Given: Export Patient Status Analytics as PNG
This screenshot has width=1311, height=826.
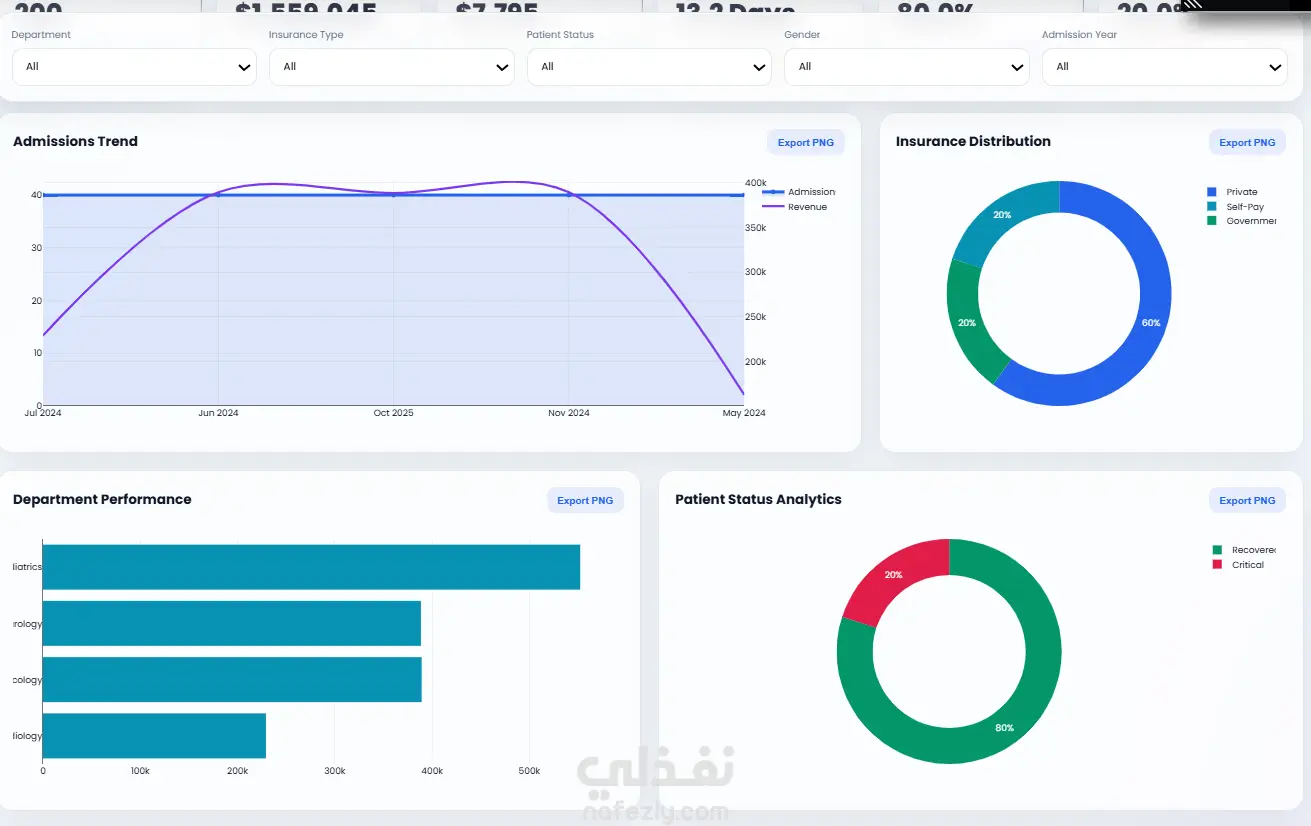Looking at the screenshot, I should point(1247,501).
